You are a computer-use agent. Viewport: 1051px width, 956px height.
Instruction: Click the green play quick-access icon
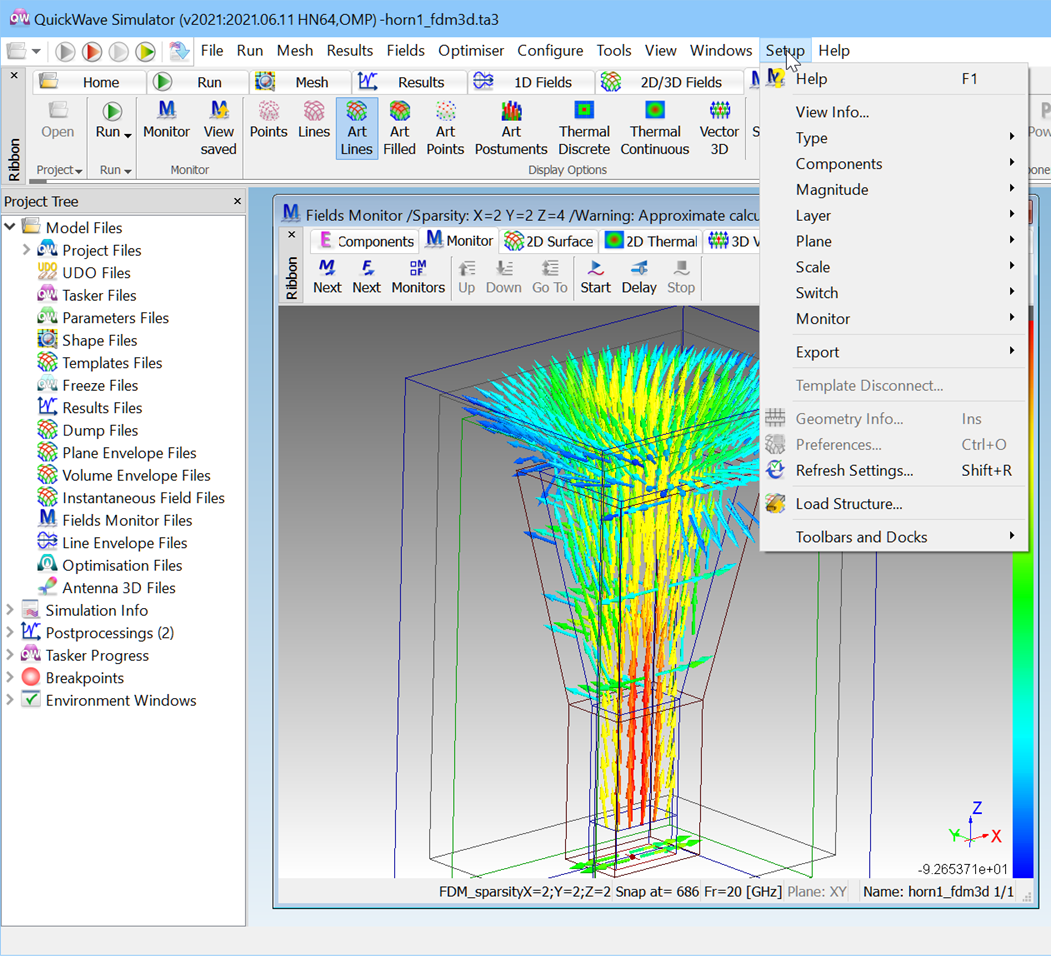[145, 52]
